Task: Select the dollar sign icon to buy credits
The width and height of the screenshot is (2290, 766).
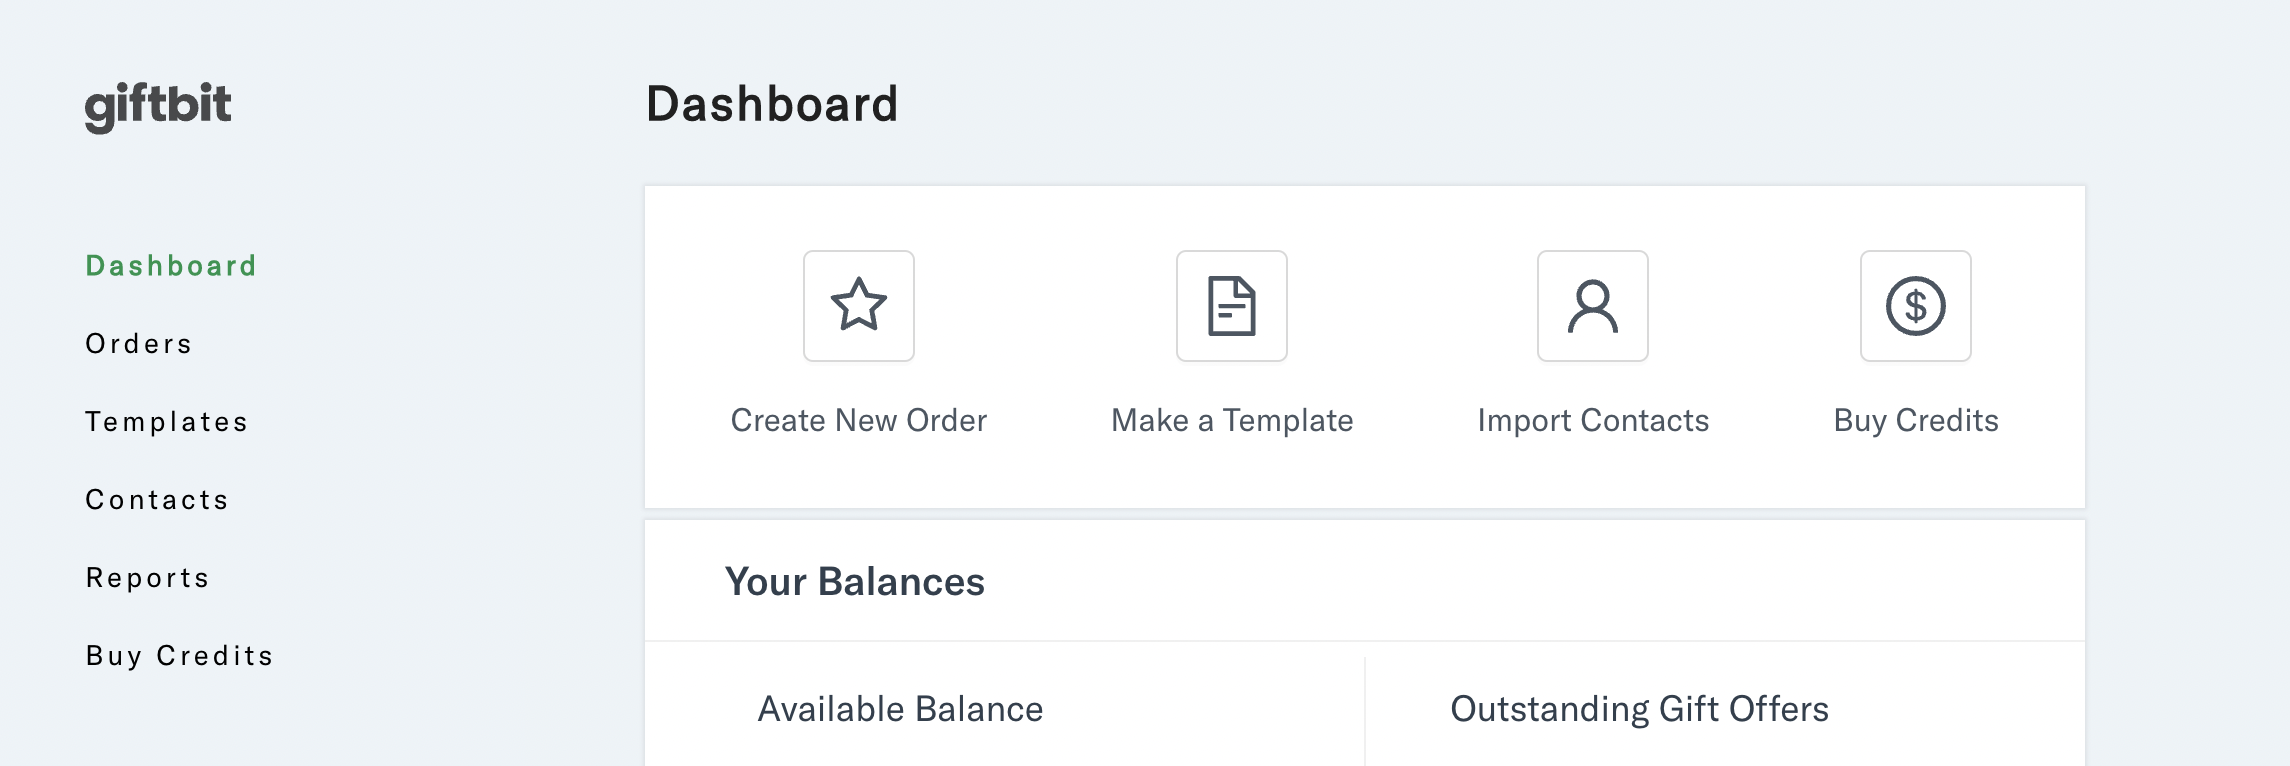Action: click(x=1915, y=306)
